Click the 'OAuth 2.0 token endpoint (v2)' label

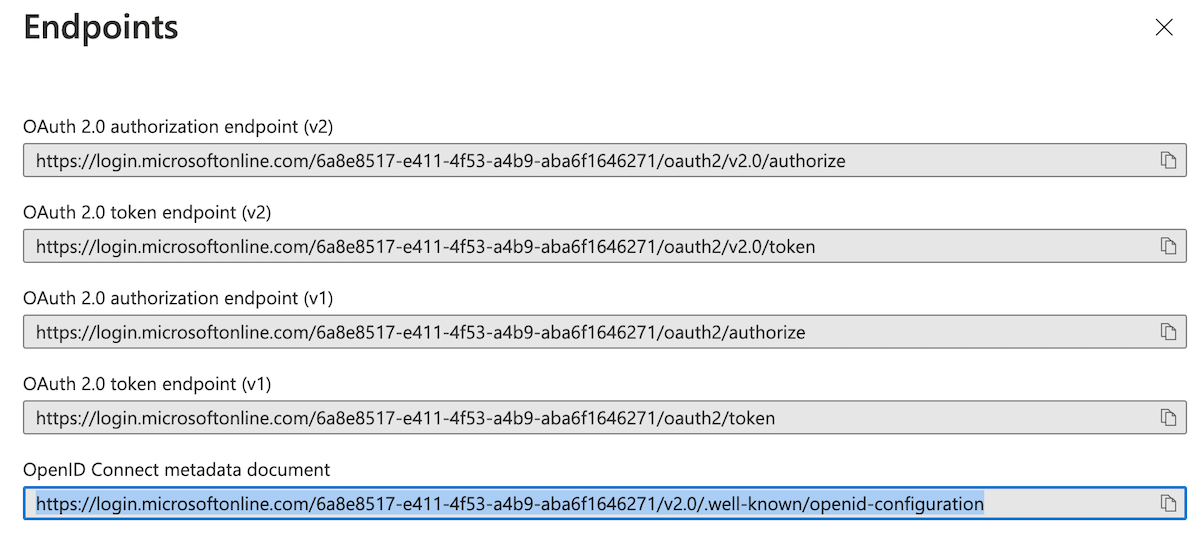click(147, 213)
